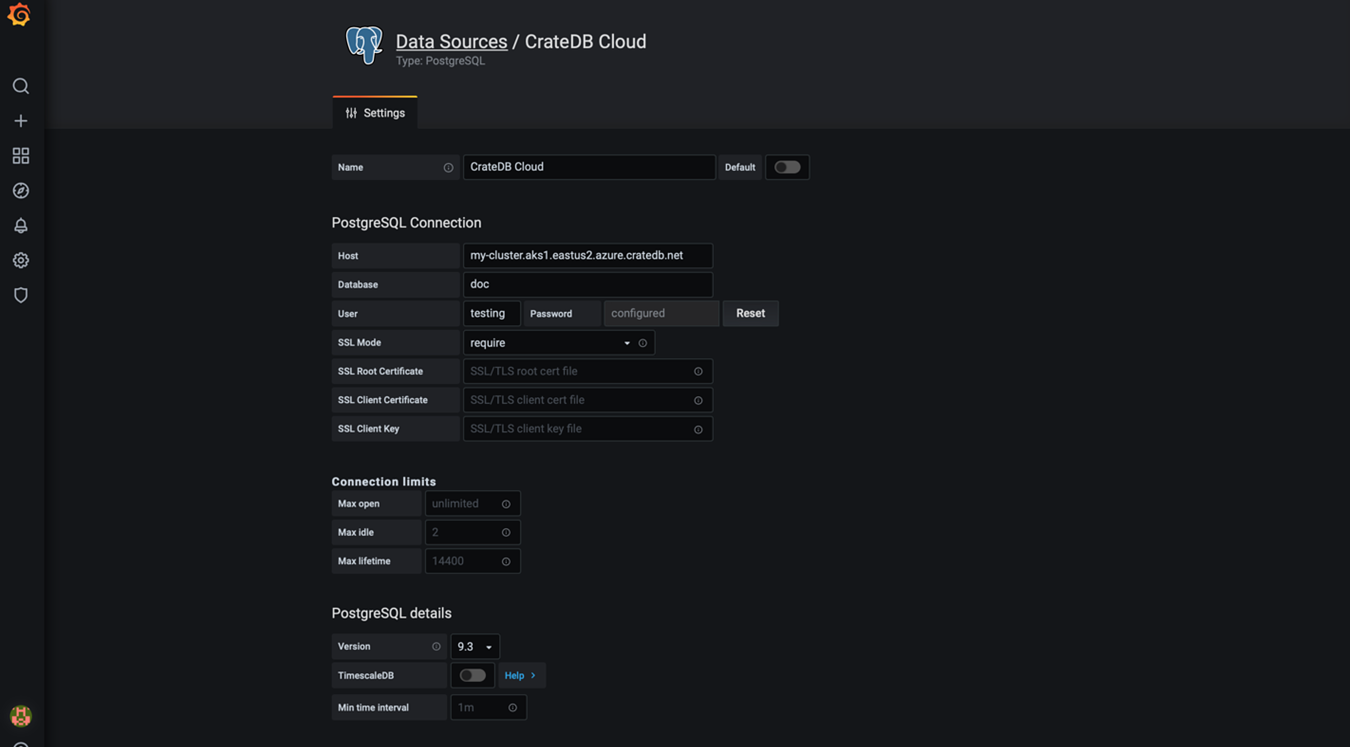Open the Version 9.3 dropdown
1350x747 pixels.
click(475, 647)
